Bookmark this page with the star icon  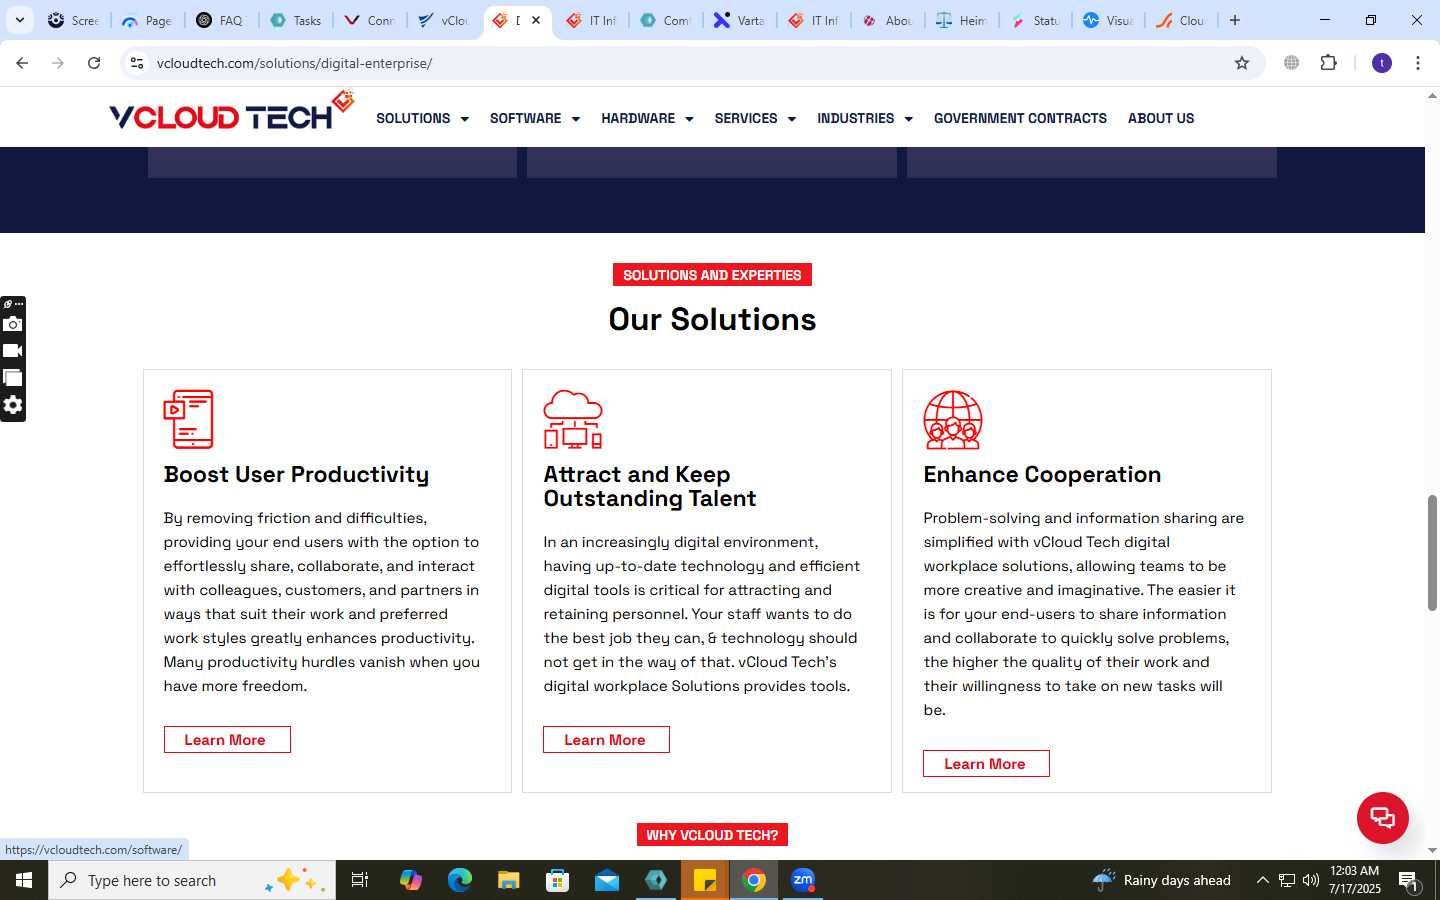coord(1242,63)
